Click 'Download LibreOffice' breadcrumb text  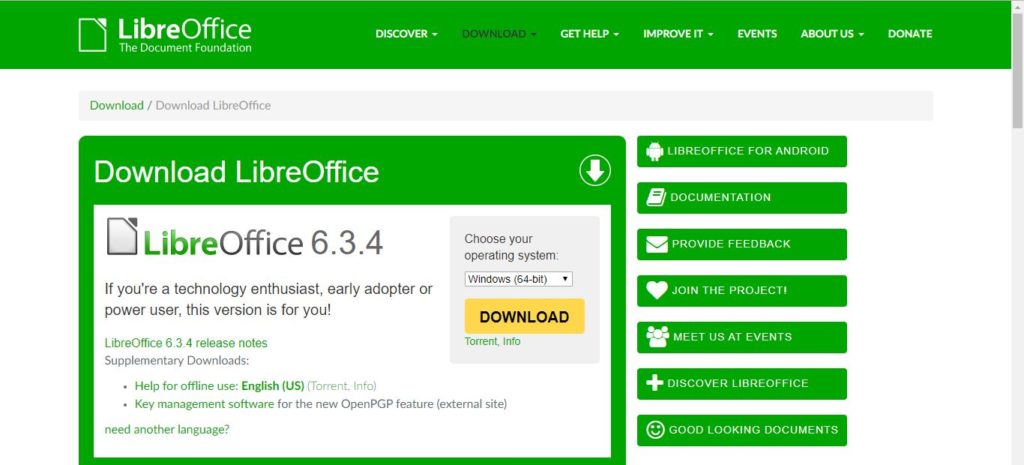[x=213, y=105]
